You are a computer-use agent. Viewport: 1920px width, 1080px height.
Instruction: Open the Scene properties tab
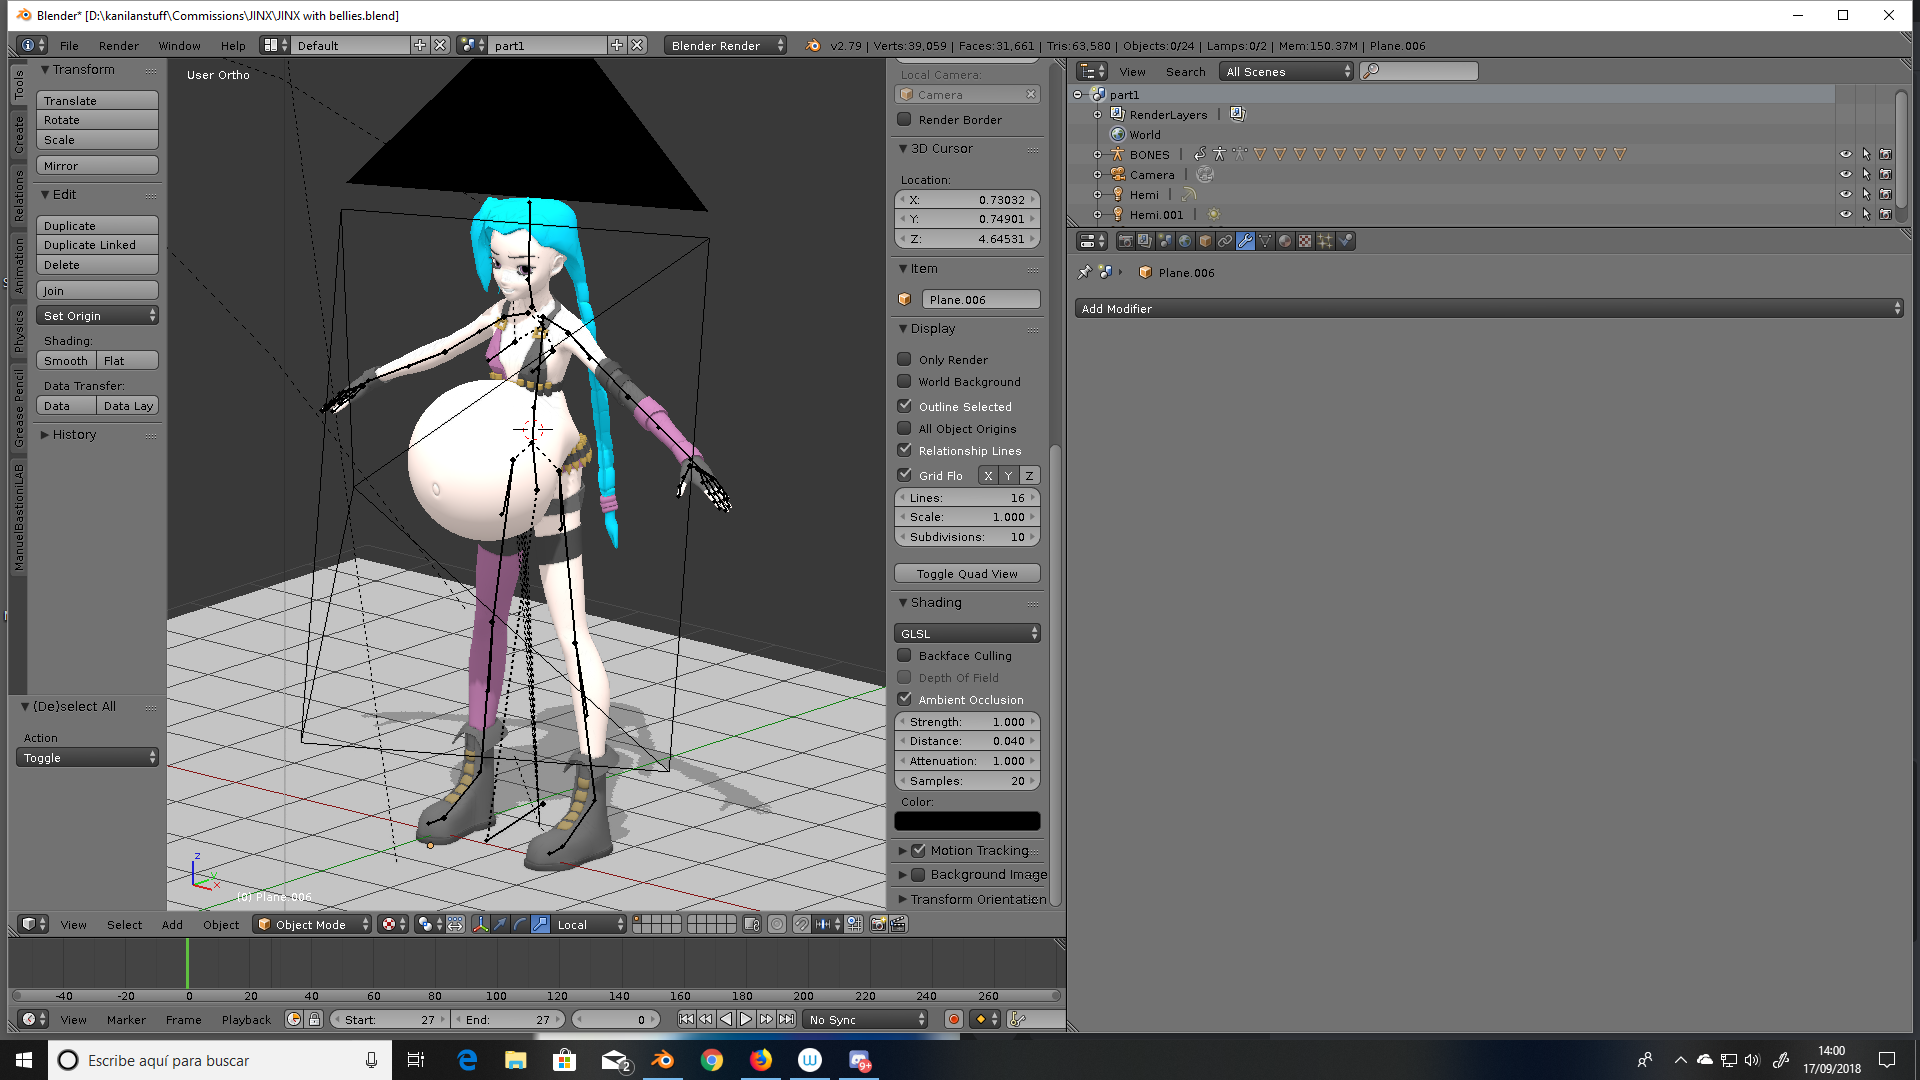click(1165, 241)
